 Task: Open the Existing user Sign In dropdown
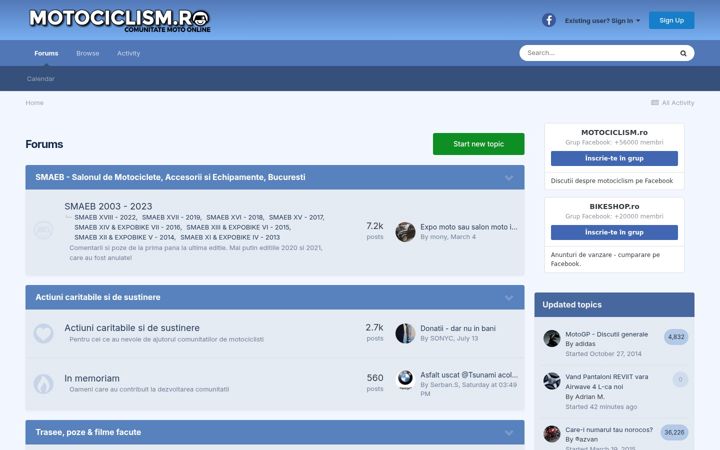(602, 21)
